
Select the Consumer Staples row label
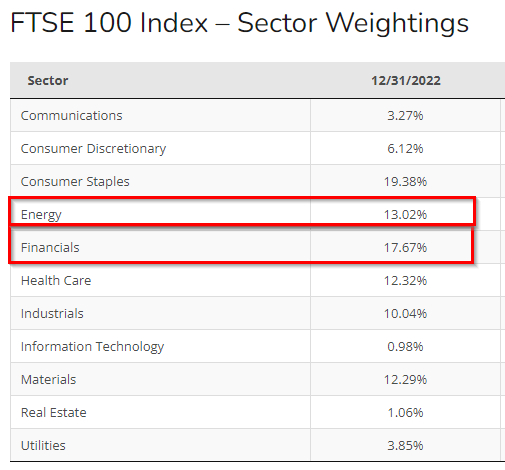pos(75,182)
